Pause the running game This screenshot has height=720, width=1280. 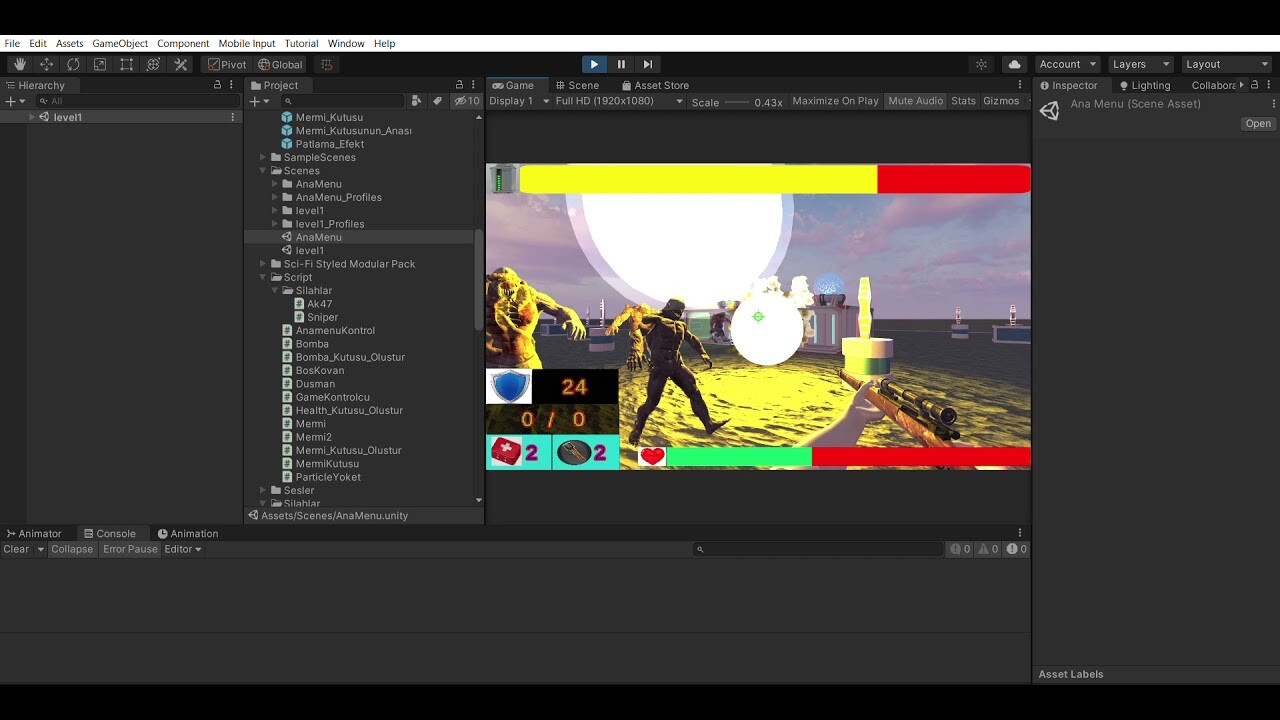tap(621, 64)
